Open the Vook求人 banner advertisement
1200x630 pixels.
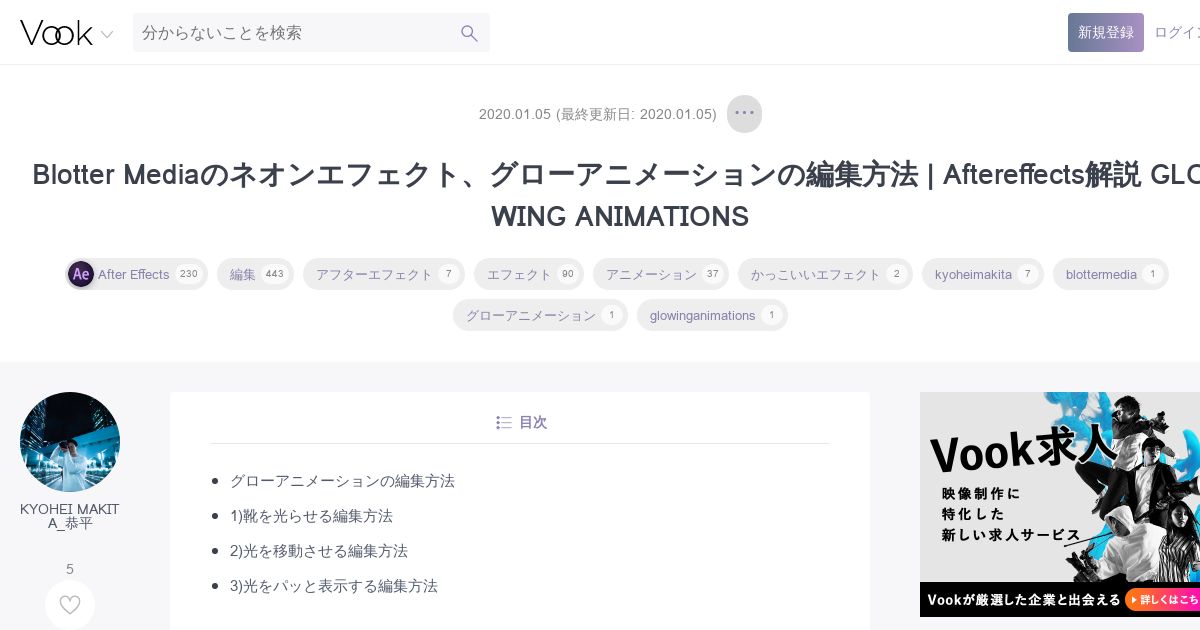pos(1060,504)
